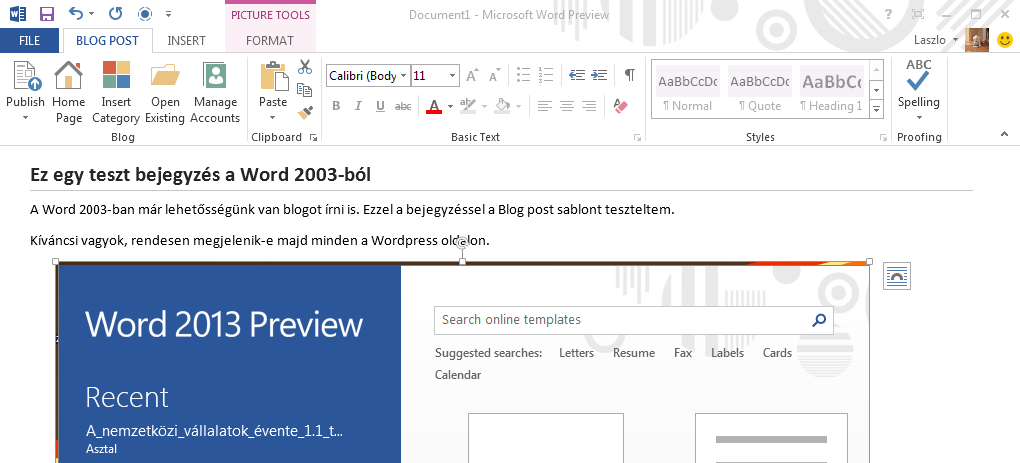Expand the Paste options arrow
The width and height of the screenshot is (1020, 463).
pos(273,118)
